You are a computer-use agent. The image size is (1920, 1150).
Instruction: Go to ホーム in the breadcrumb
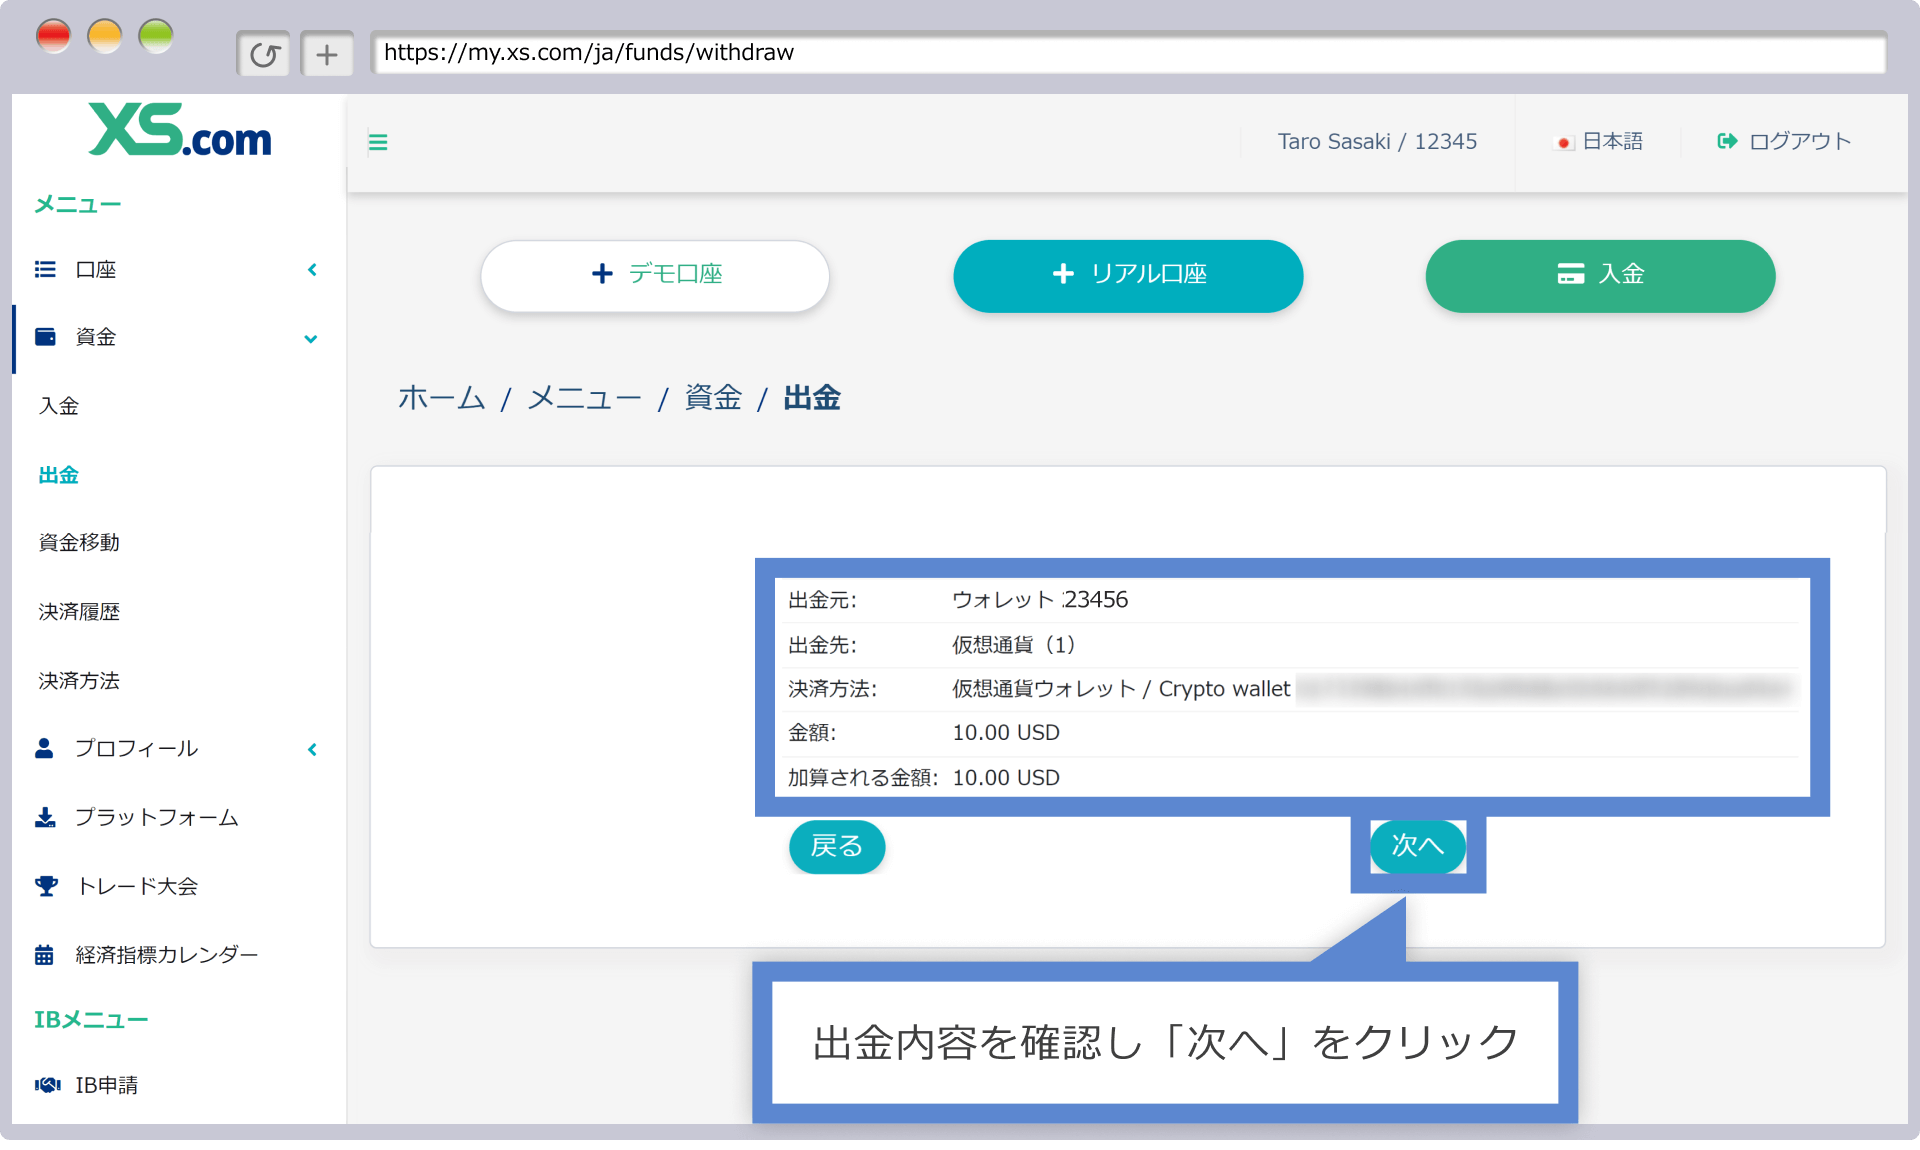[442, 398]
